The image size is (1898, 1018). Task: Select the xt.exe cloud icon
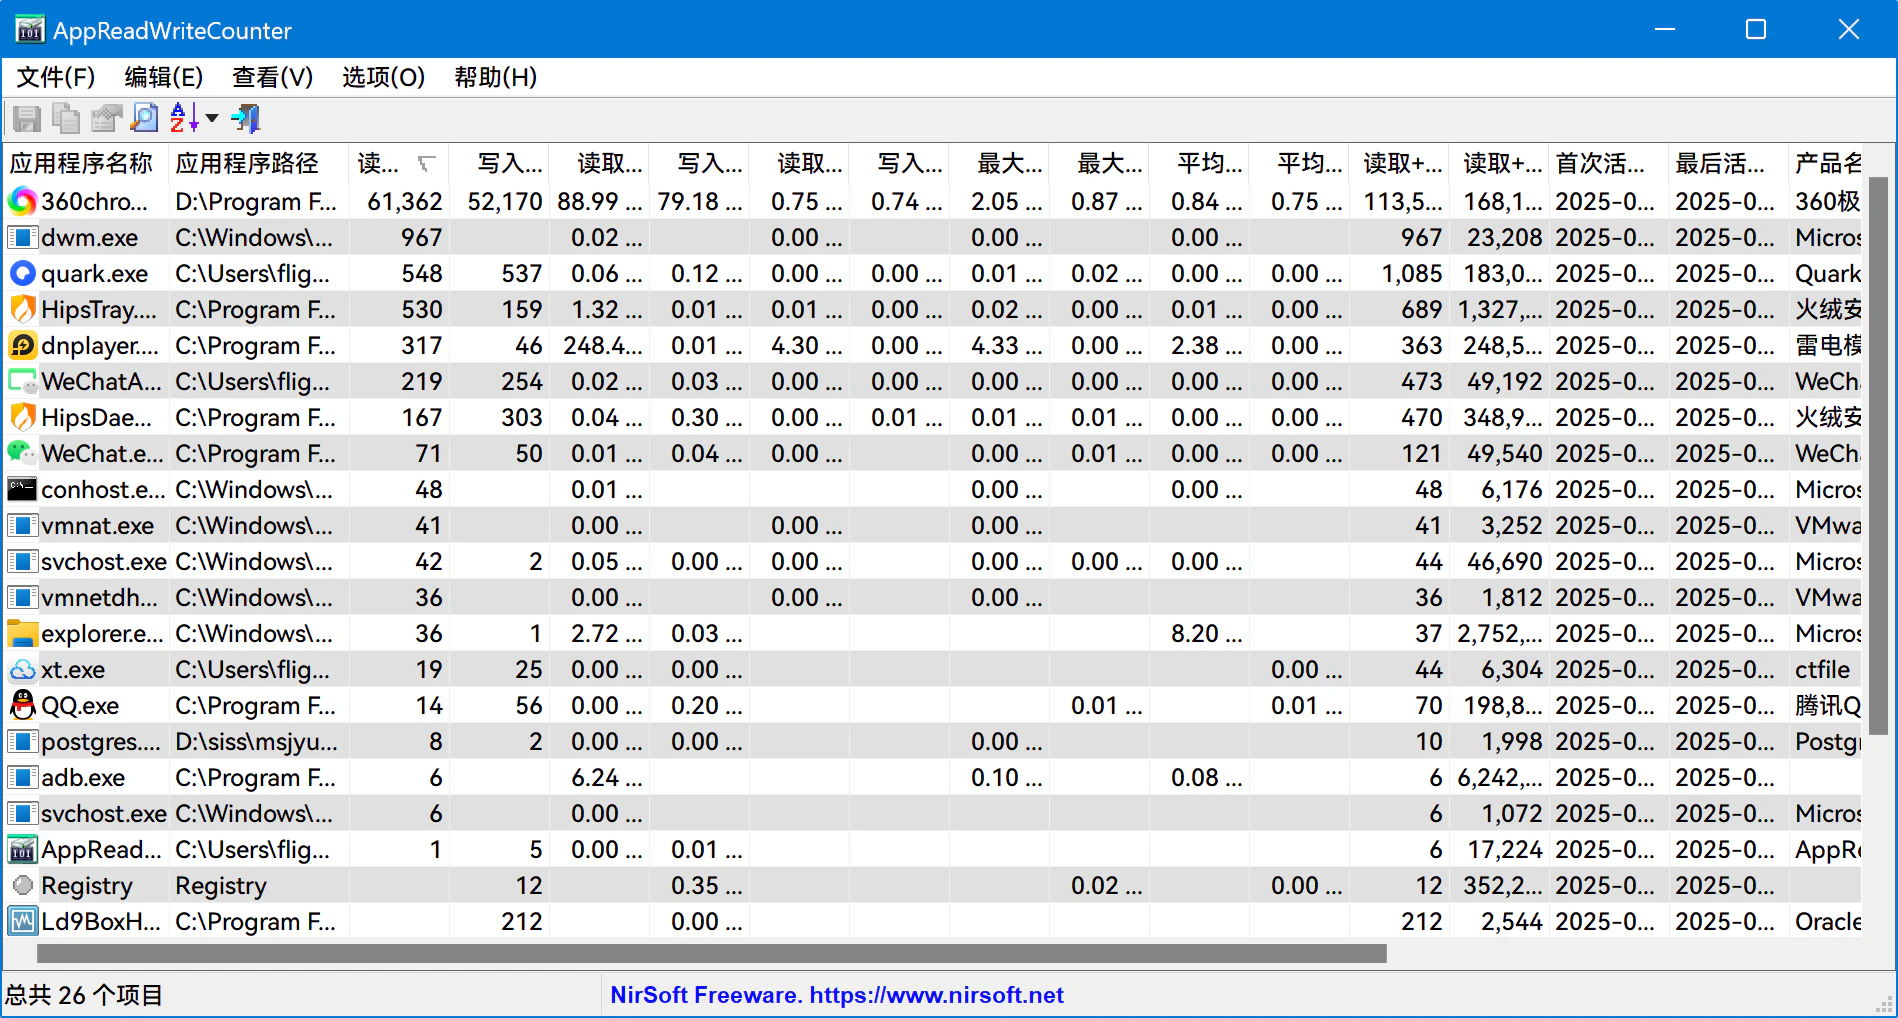22,670
